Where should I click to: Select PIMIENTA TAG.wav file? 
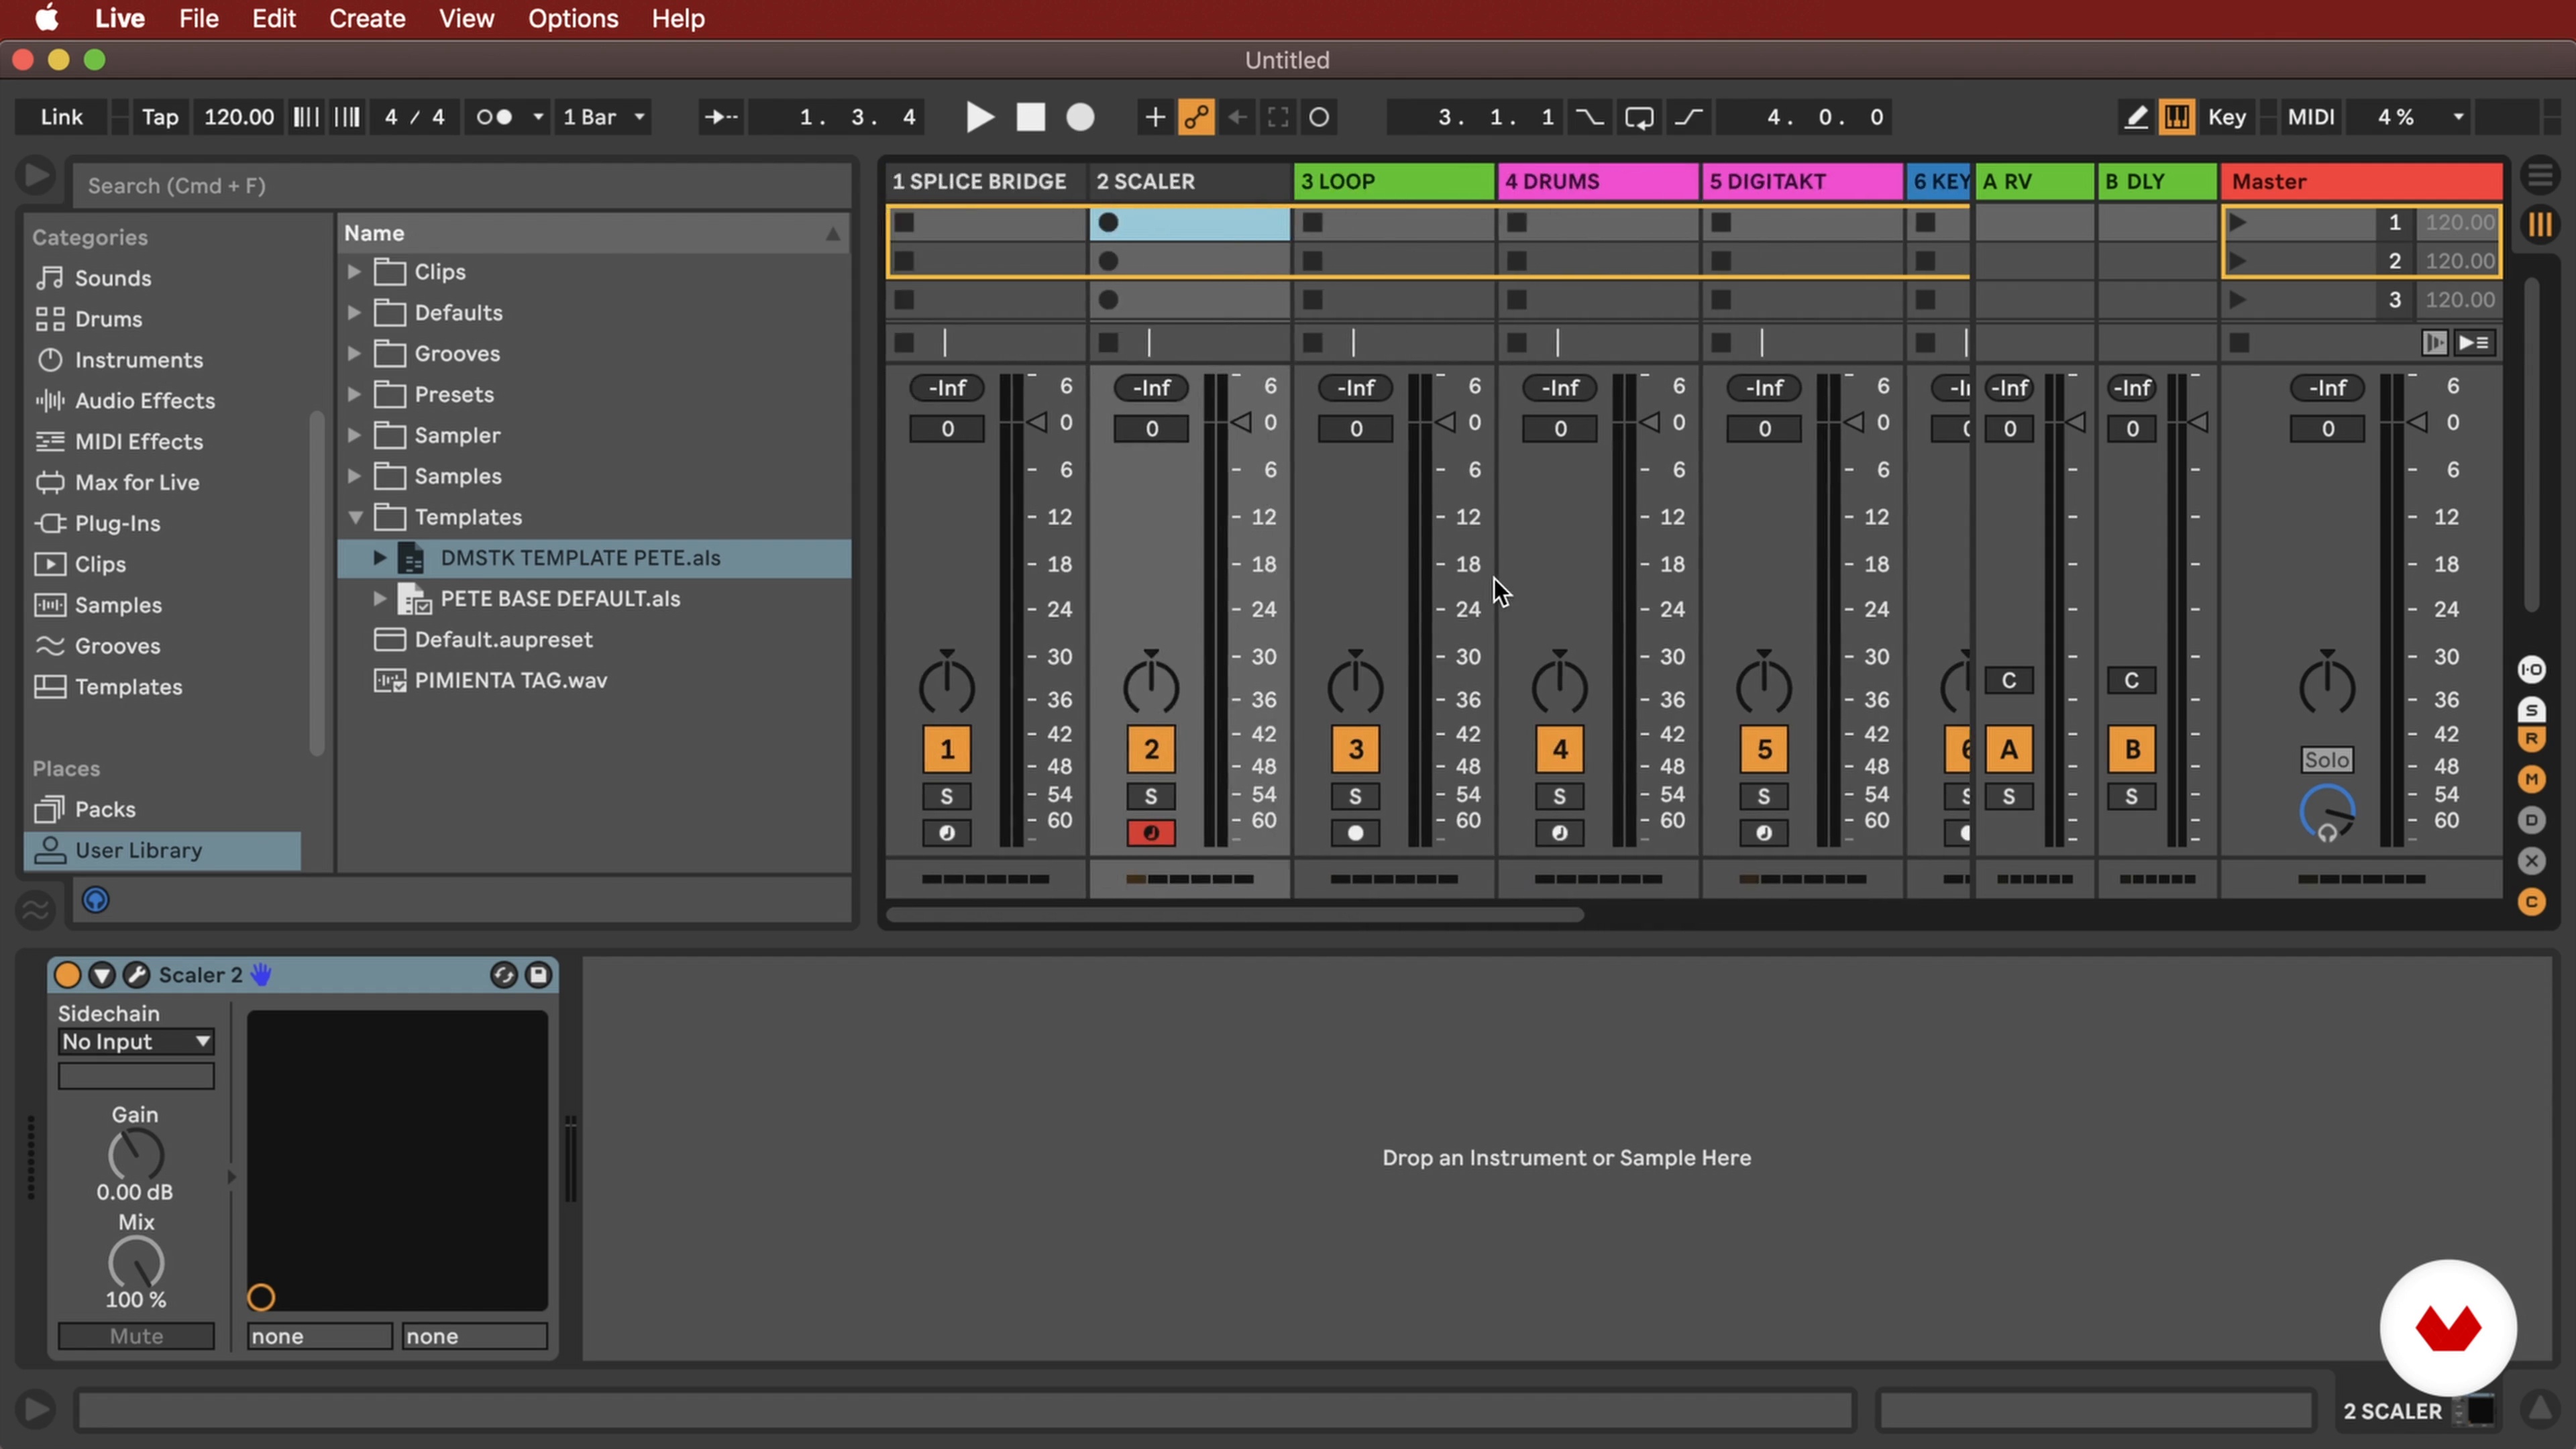510,681
